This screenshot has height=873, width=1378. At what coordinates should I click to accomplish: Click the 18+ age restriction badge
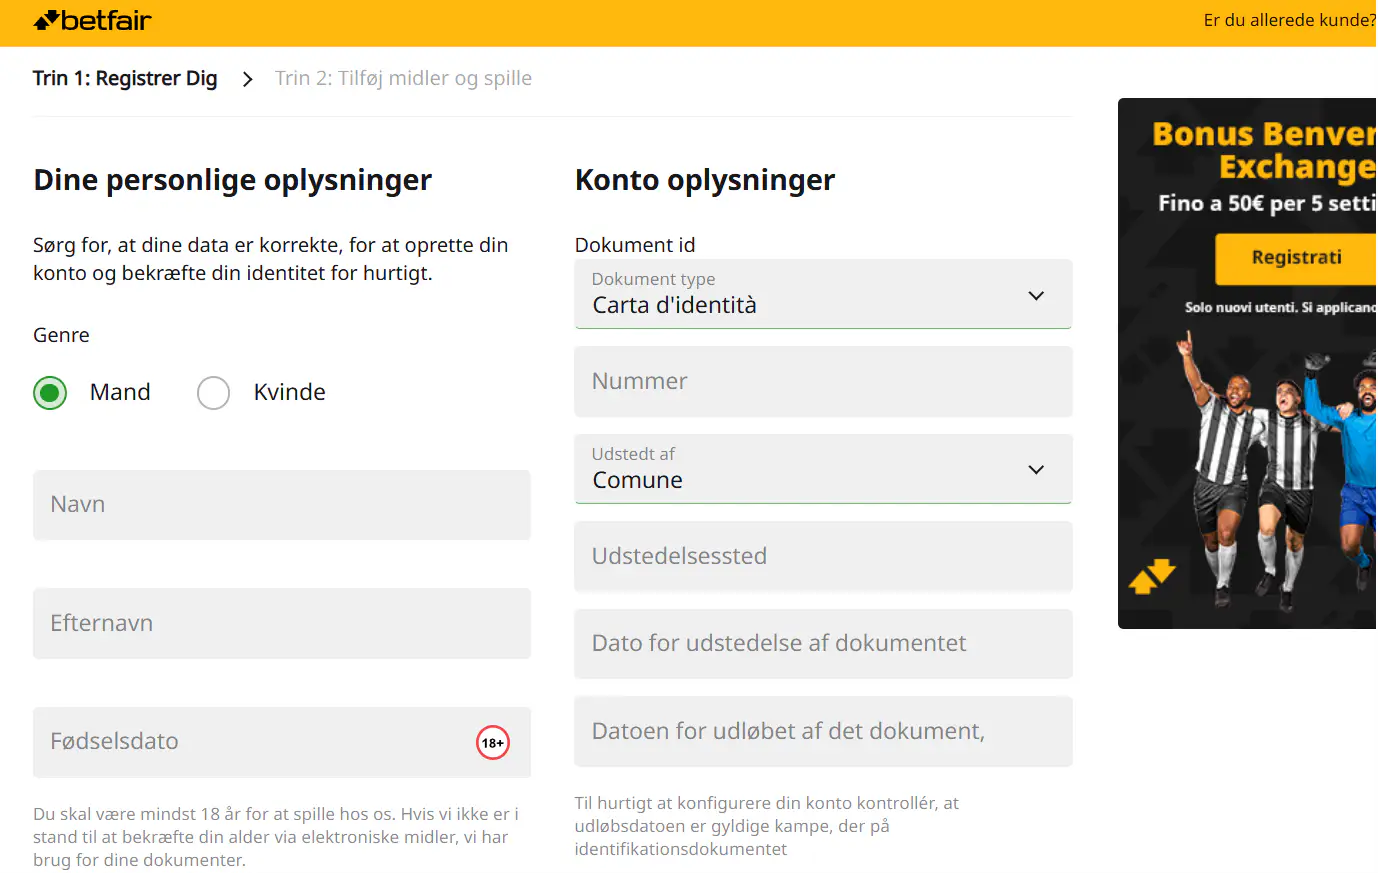(493, 743)
